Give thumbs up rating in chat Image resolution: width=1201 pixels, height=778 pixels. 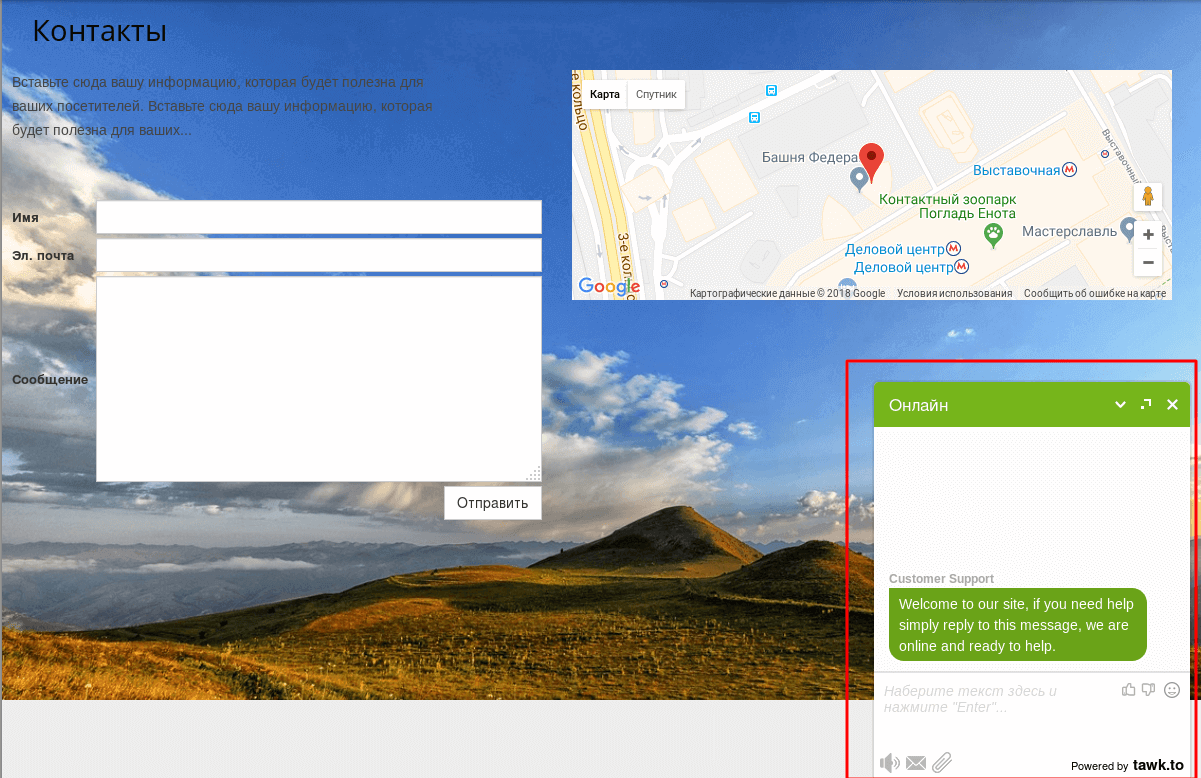1129,689
